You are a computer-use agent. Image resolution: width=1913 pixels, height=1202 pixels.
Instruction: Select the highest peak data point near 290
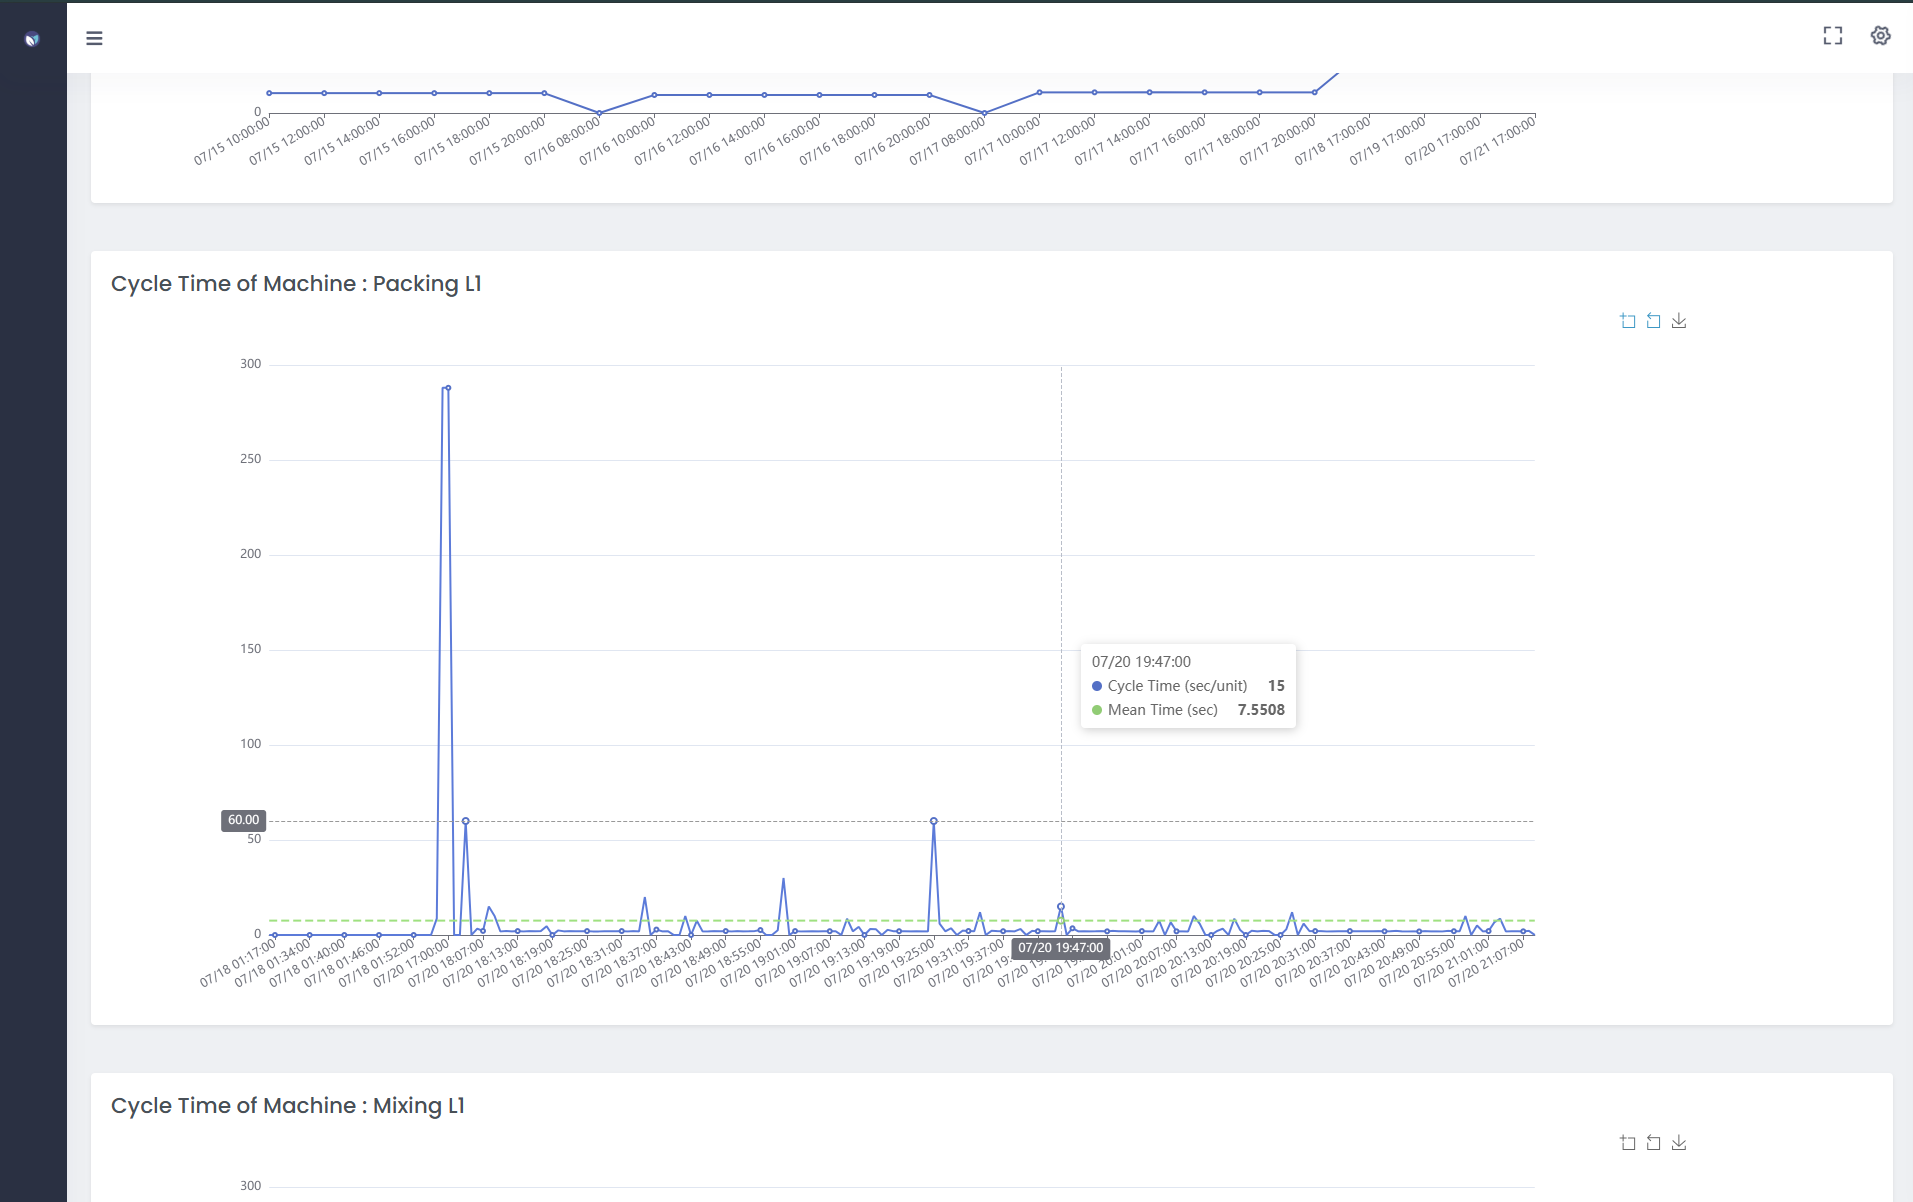point(448,388)
